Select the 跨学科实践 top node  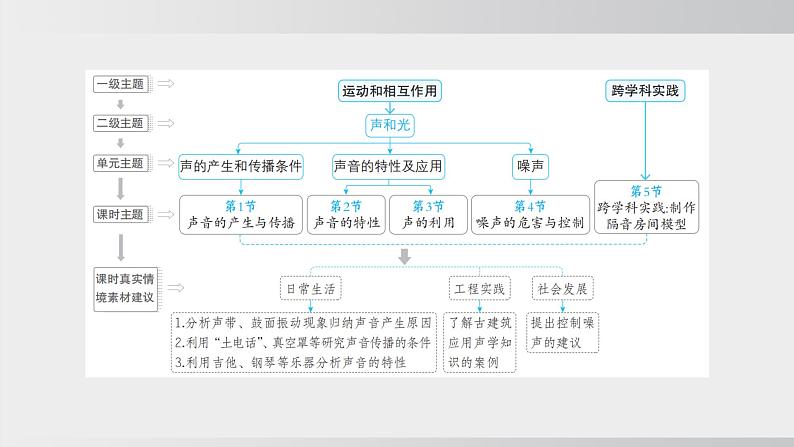(x=645, y=91)
